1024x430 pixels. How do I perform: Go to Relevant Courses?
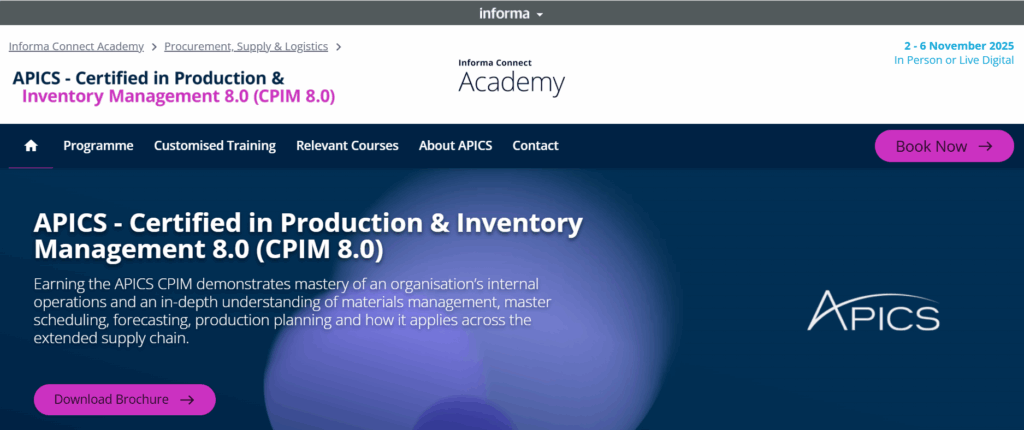click(347, 146)
